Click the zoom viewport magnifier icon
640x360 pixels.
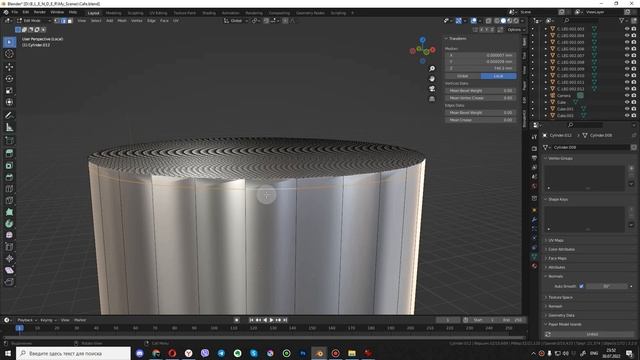[432, 69]
